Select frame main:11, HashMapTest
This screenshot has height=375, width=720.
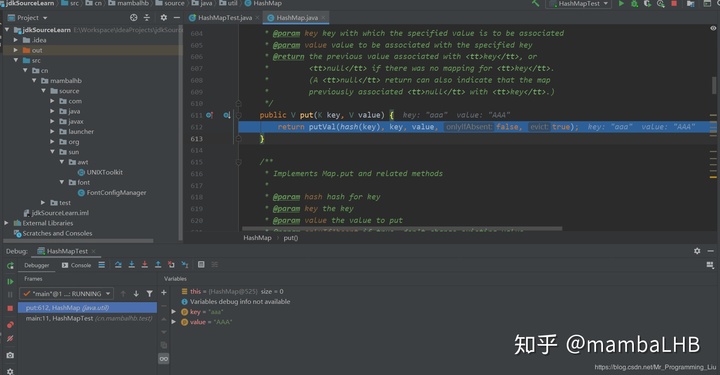(87, 318)
